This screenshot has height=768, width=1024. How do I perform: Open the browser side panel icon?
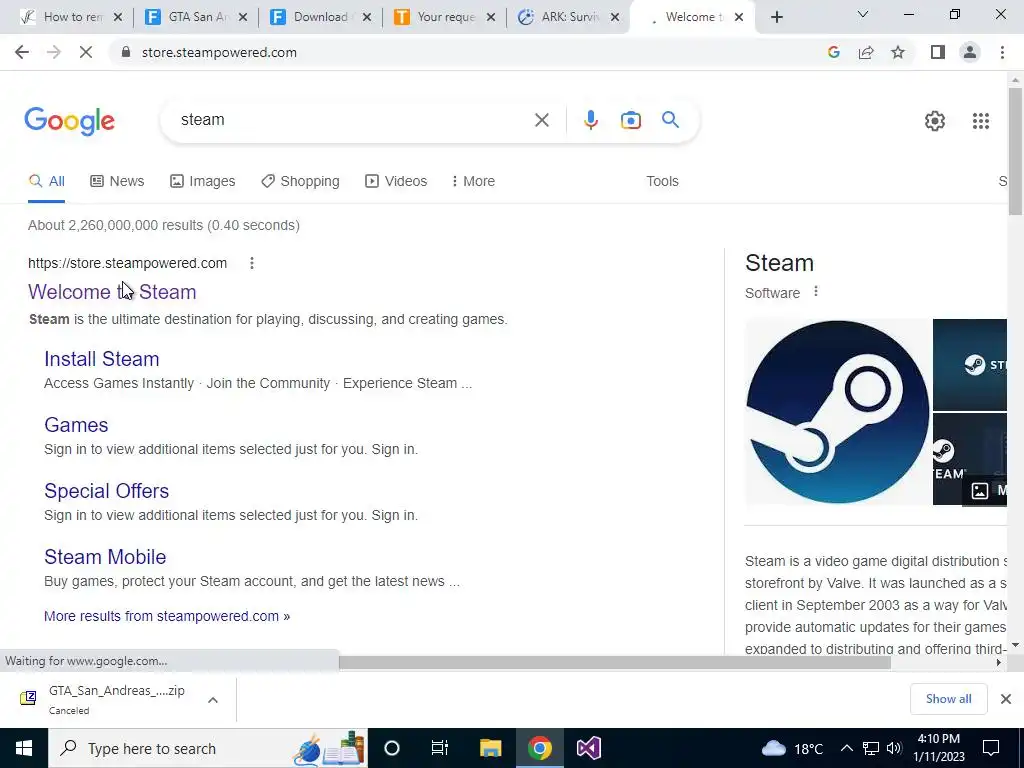[938, 52]
